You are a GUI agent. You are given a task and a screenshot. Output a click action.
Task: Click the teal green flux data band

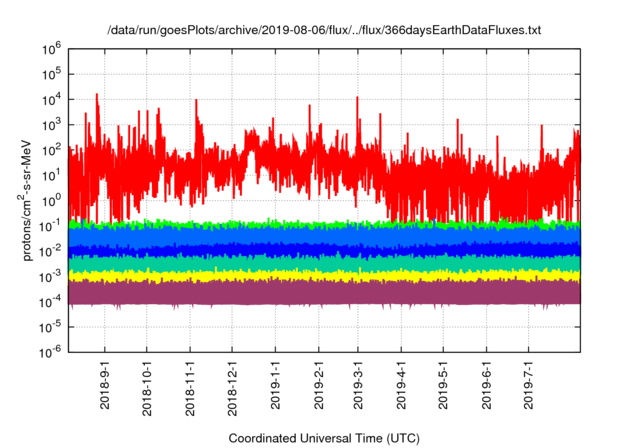pos(324,263)
